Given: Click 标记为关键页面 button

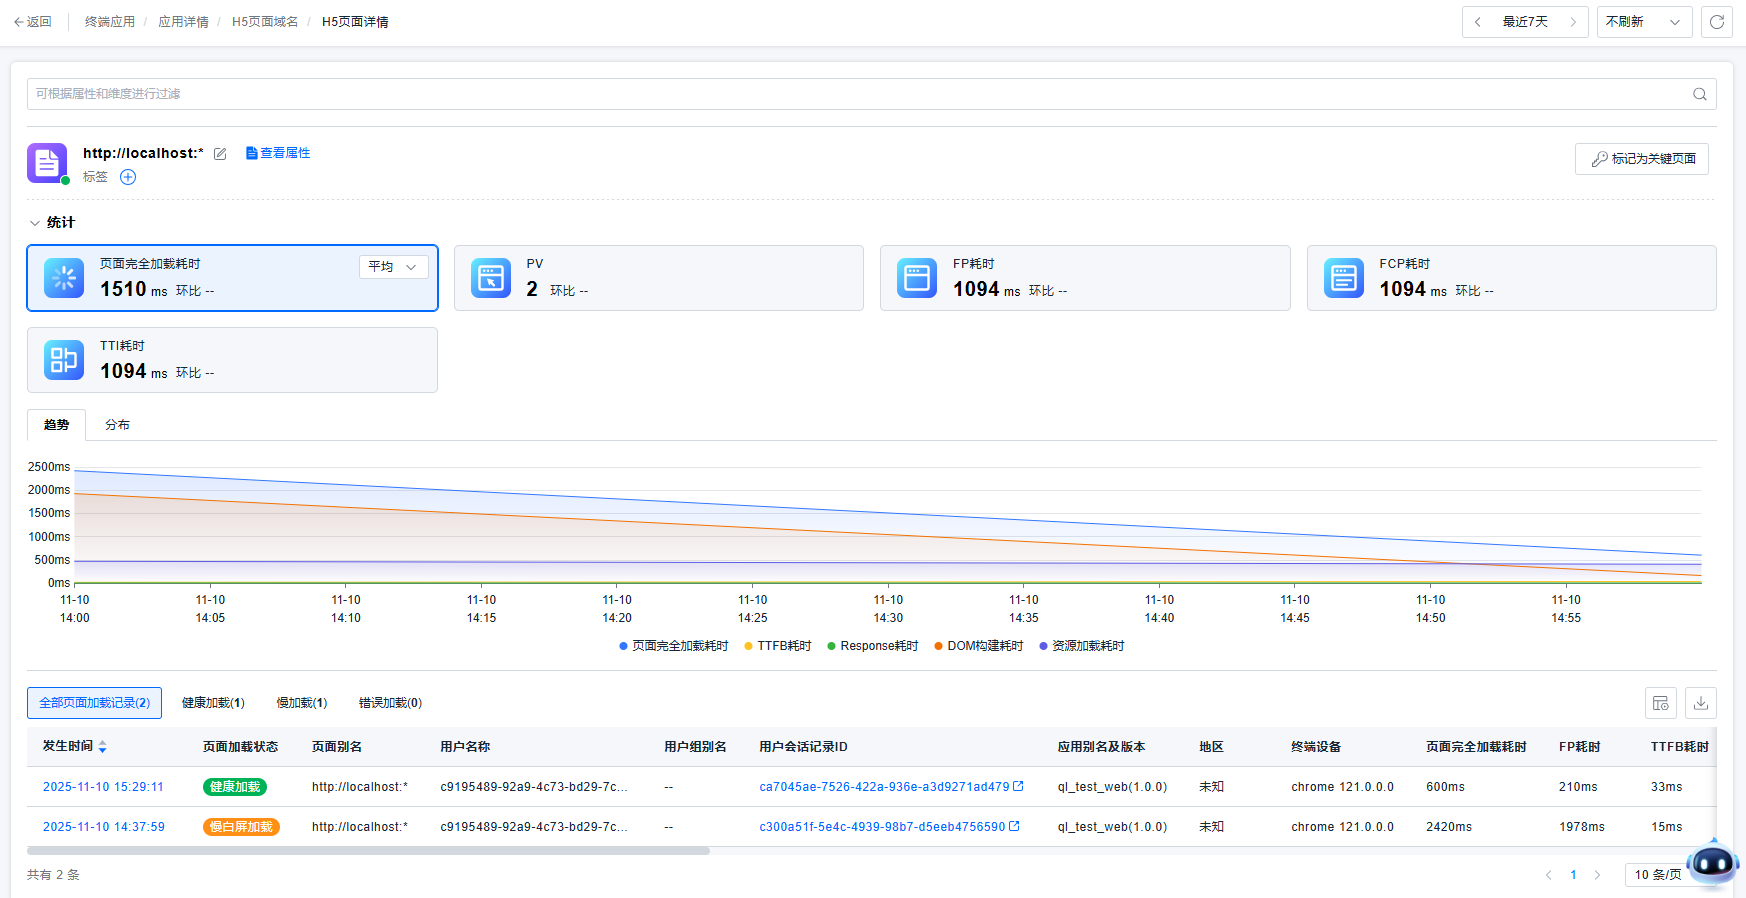Looking at the screenshot, I should [1641, 159].
